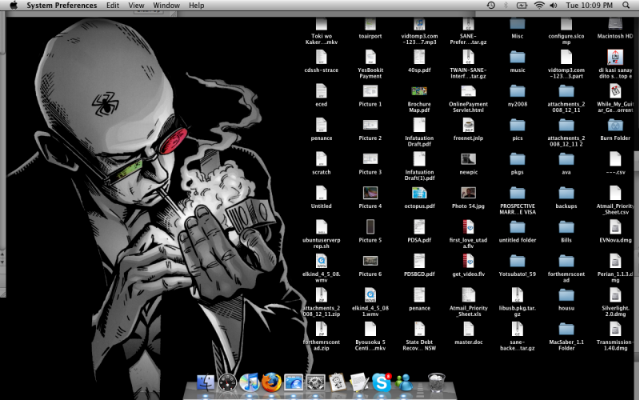Select the scratch file icon
The height and width of the screenshot is (400, 639).
[x=321, y=159]
